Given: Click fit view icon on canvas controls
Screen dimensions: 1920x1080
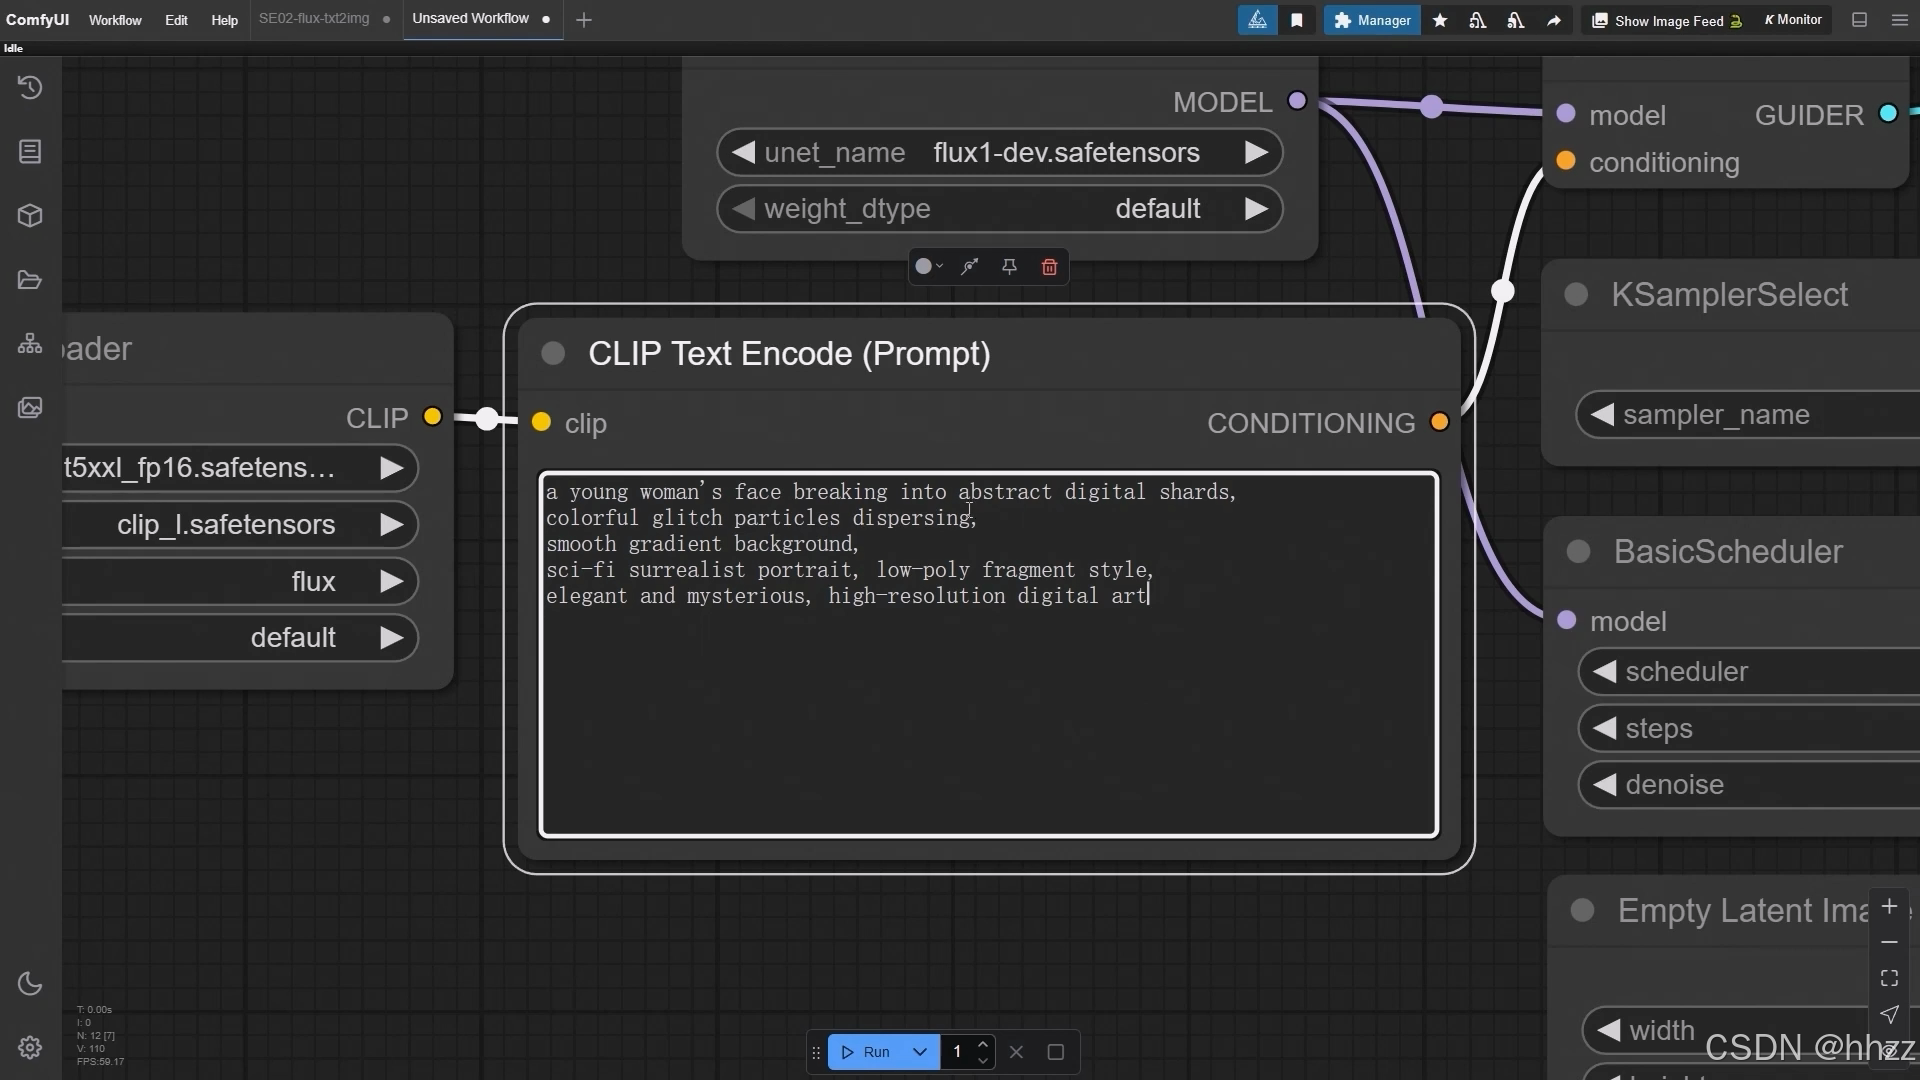Looking at the screenshot, I should pos(1889,978).
